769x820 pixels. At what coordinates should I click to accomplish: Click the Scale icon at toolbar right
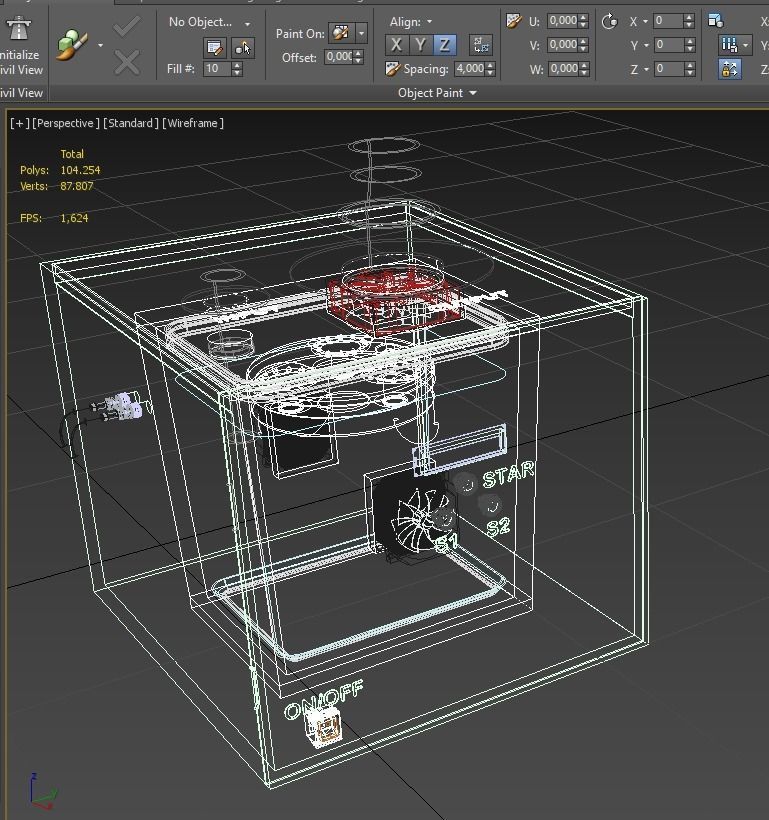pyautogui.click(x=716, y=21)
